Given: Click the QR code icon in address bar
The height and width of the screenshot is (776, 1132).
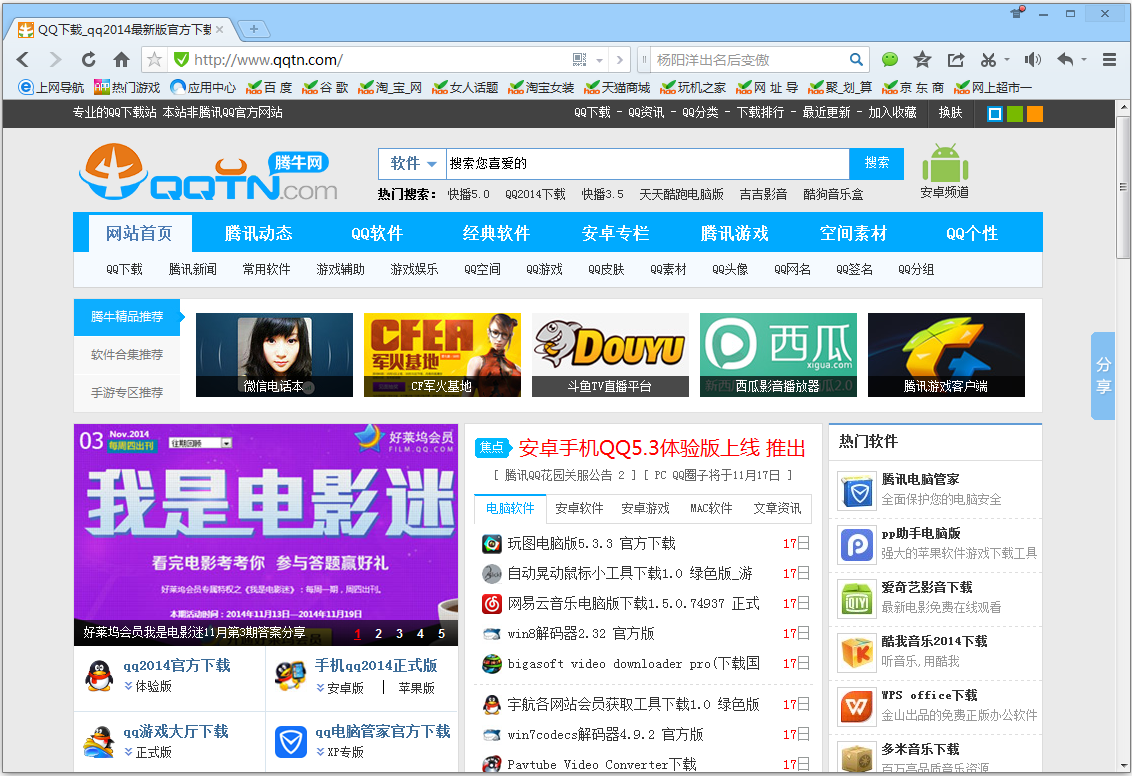Looking at the screenshot, I should point(580,60).
